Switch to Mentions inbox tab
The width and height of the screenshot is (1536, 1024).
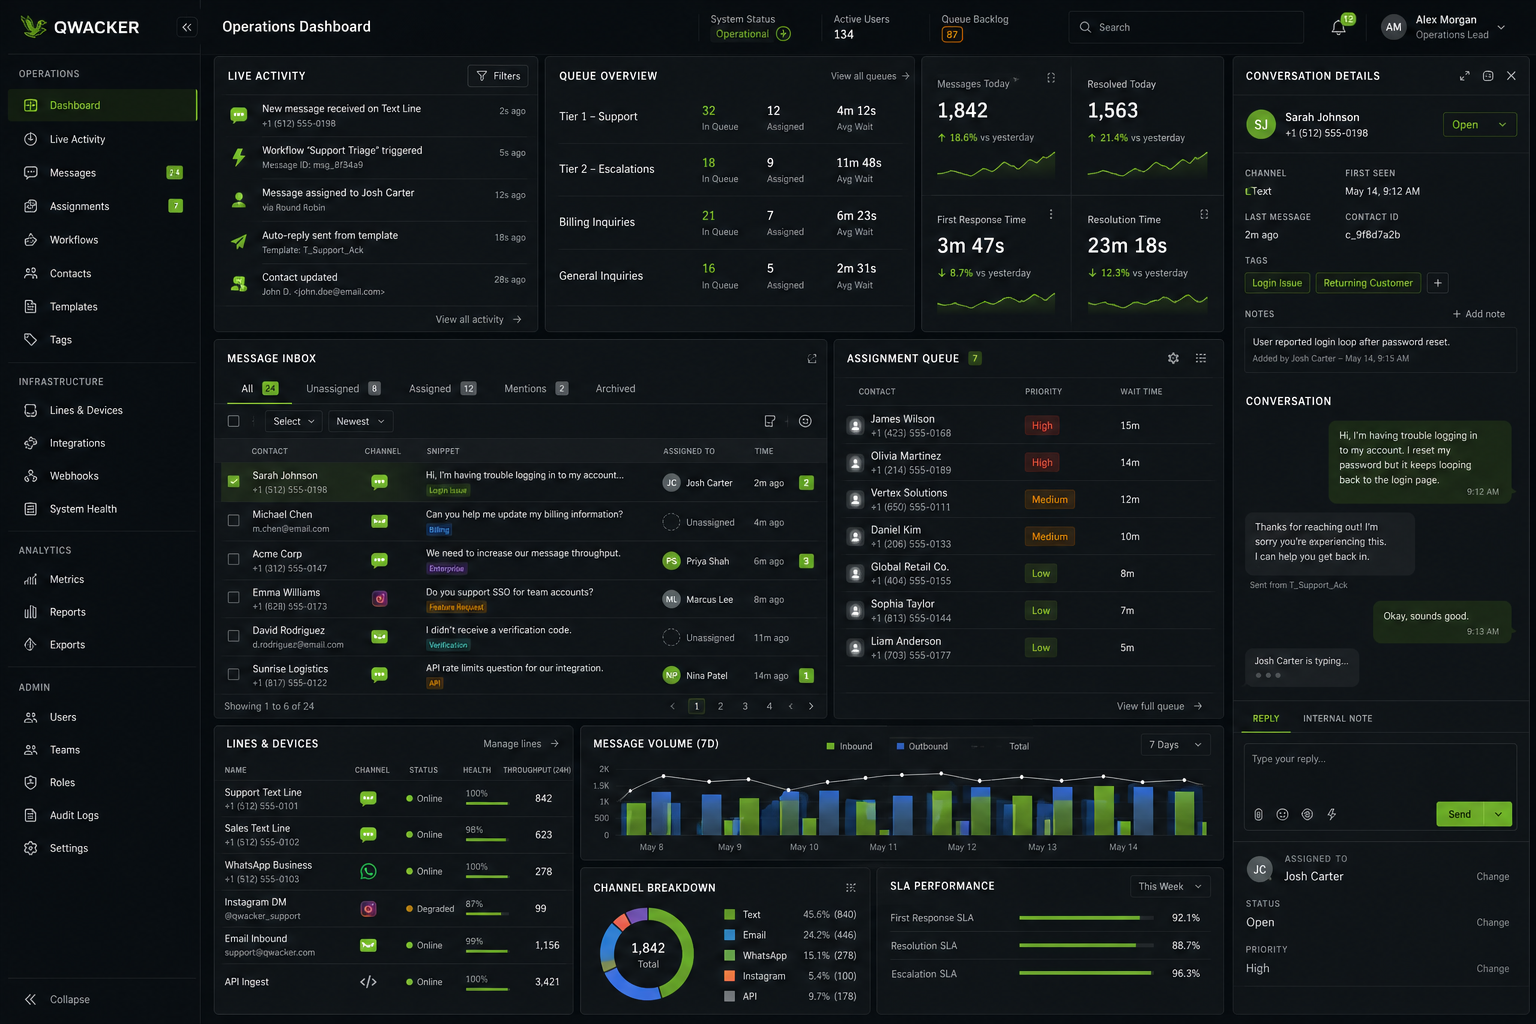pos(536,389)
